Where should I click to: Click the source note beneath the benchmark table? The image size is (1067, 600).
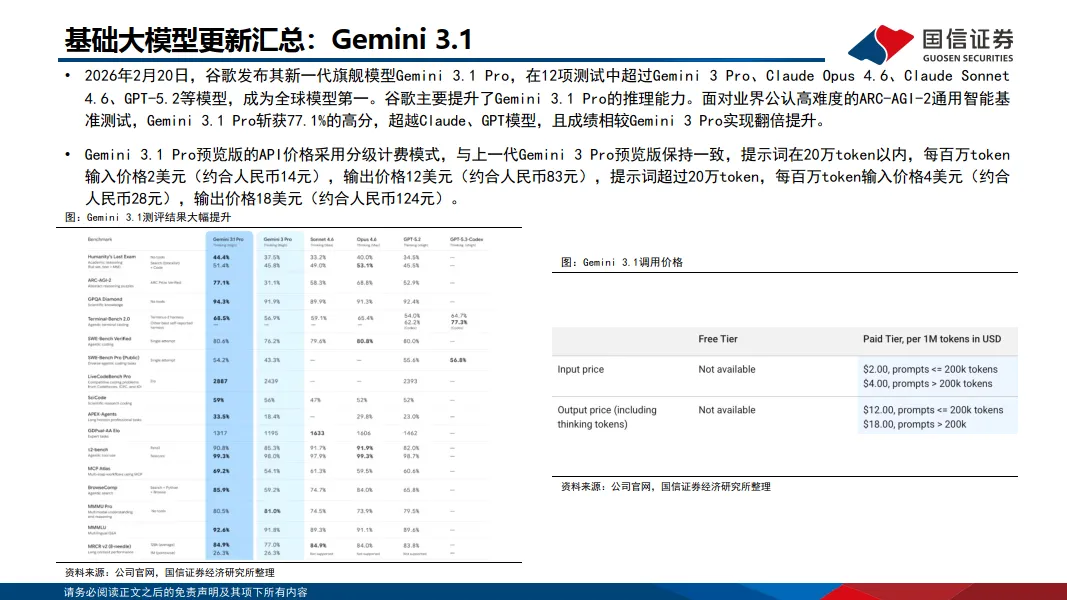pos(169,573)
